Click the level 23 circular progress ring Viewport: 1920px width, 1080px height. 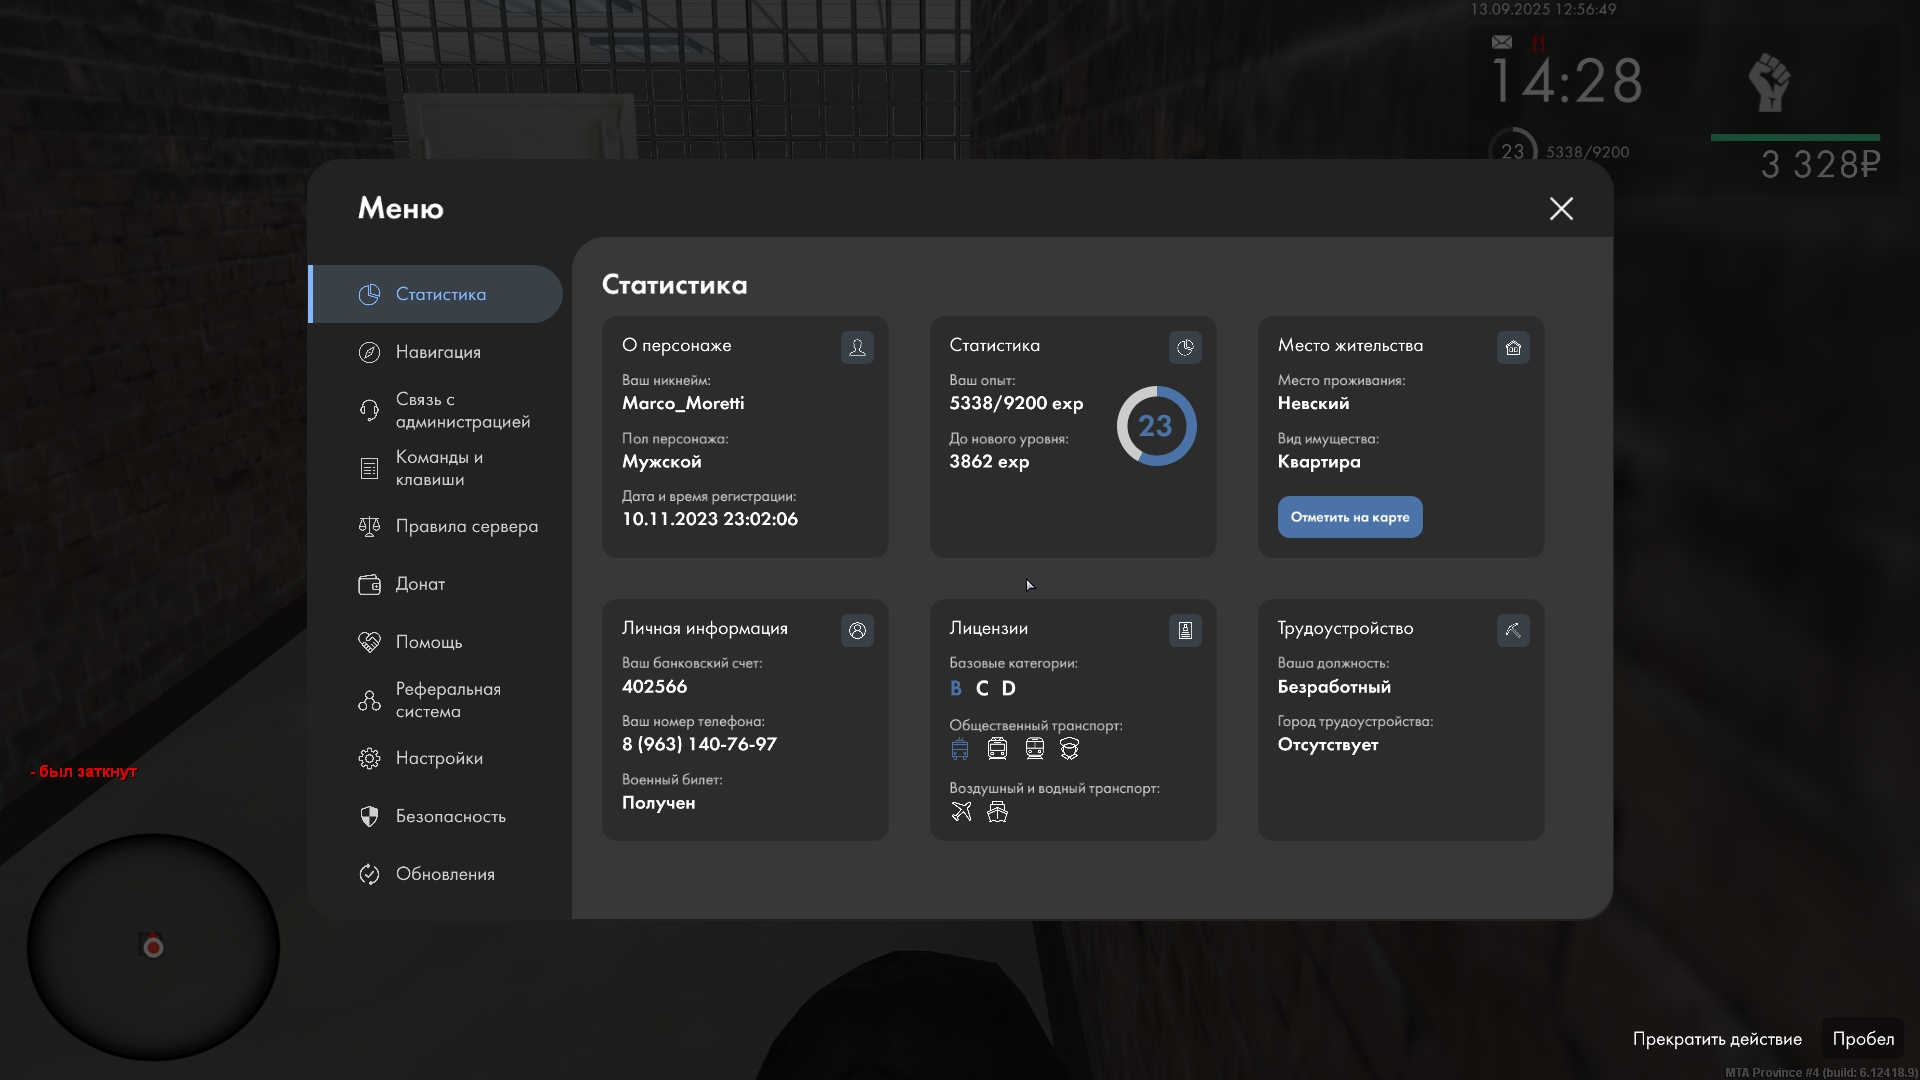[1156, 426]
